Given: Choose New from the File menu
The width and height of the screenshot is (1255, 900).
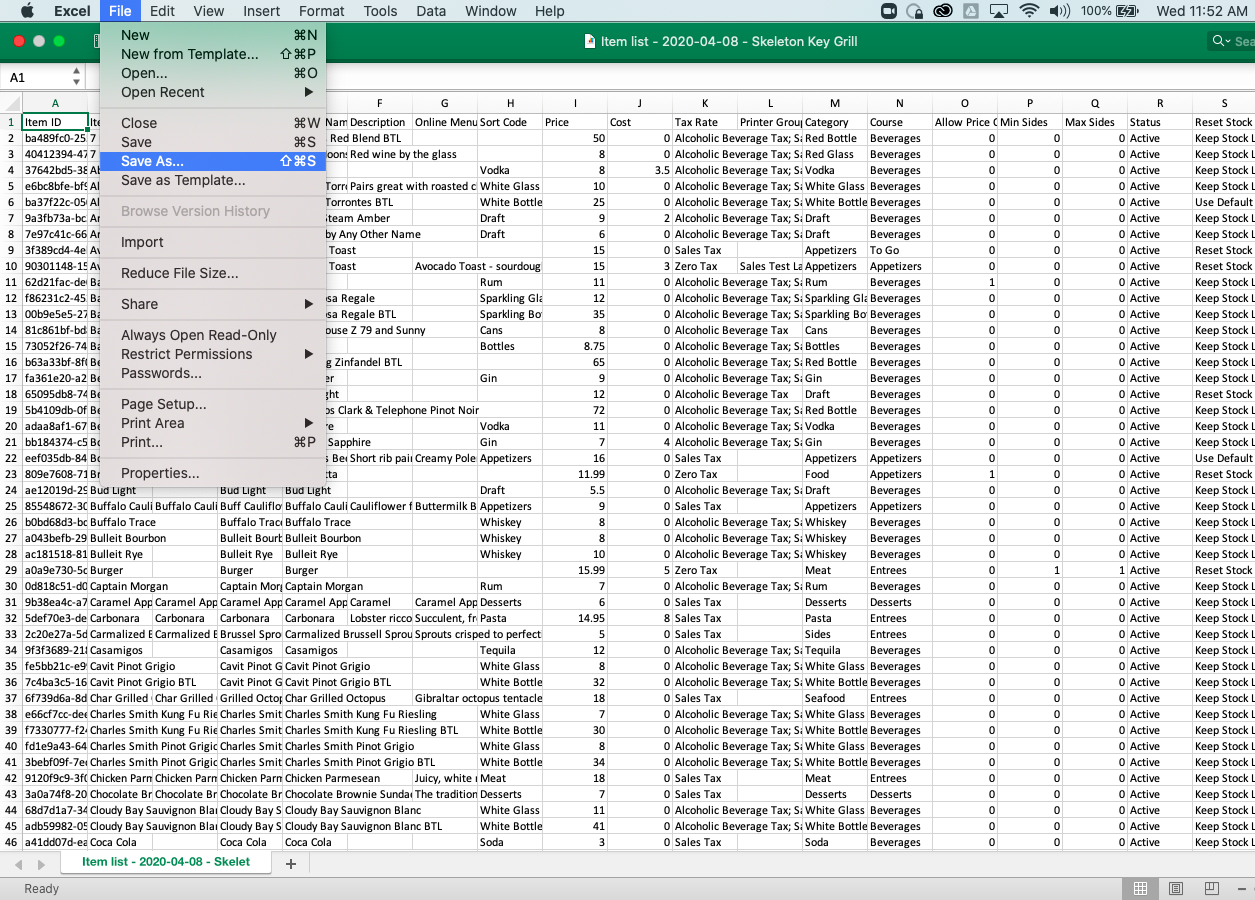Looking at the screenshot, I should coord(213,35).
